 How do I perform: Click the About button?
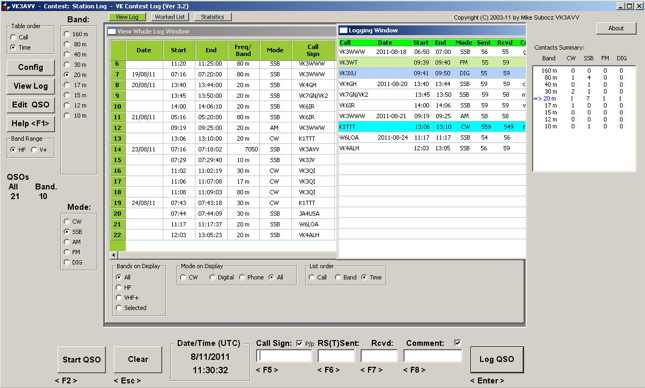pyautogui.click(x=616, y=28)
